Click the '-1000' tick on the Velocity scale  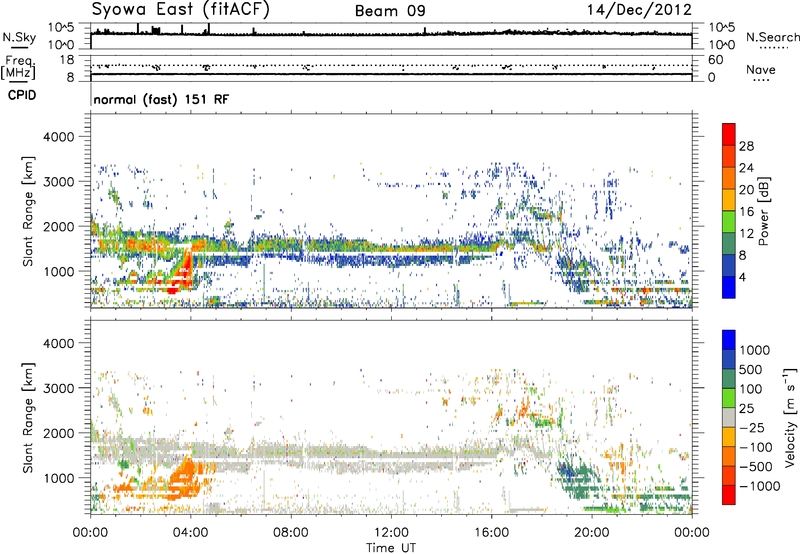(x=760, y=486)
